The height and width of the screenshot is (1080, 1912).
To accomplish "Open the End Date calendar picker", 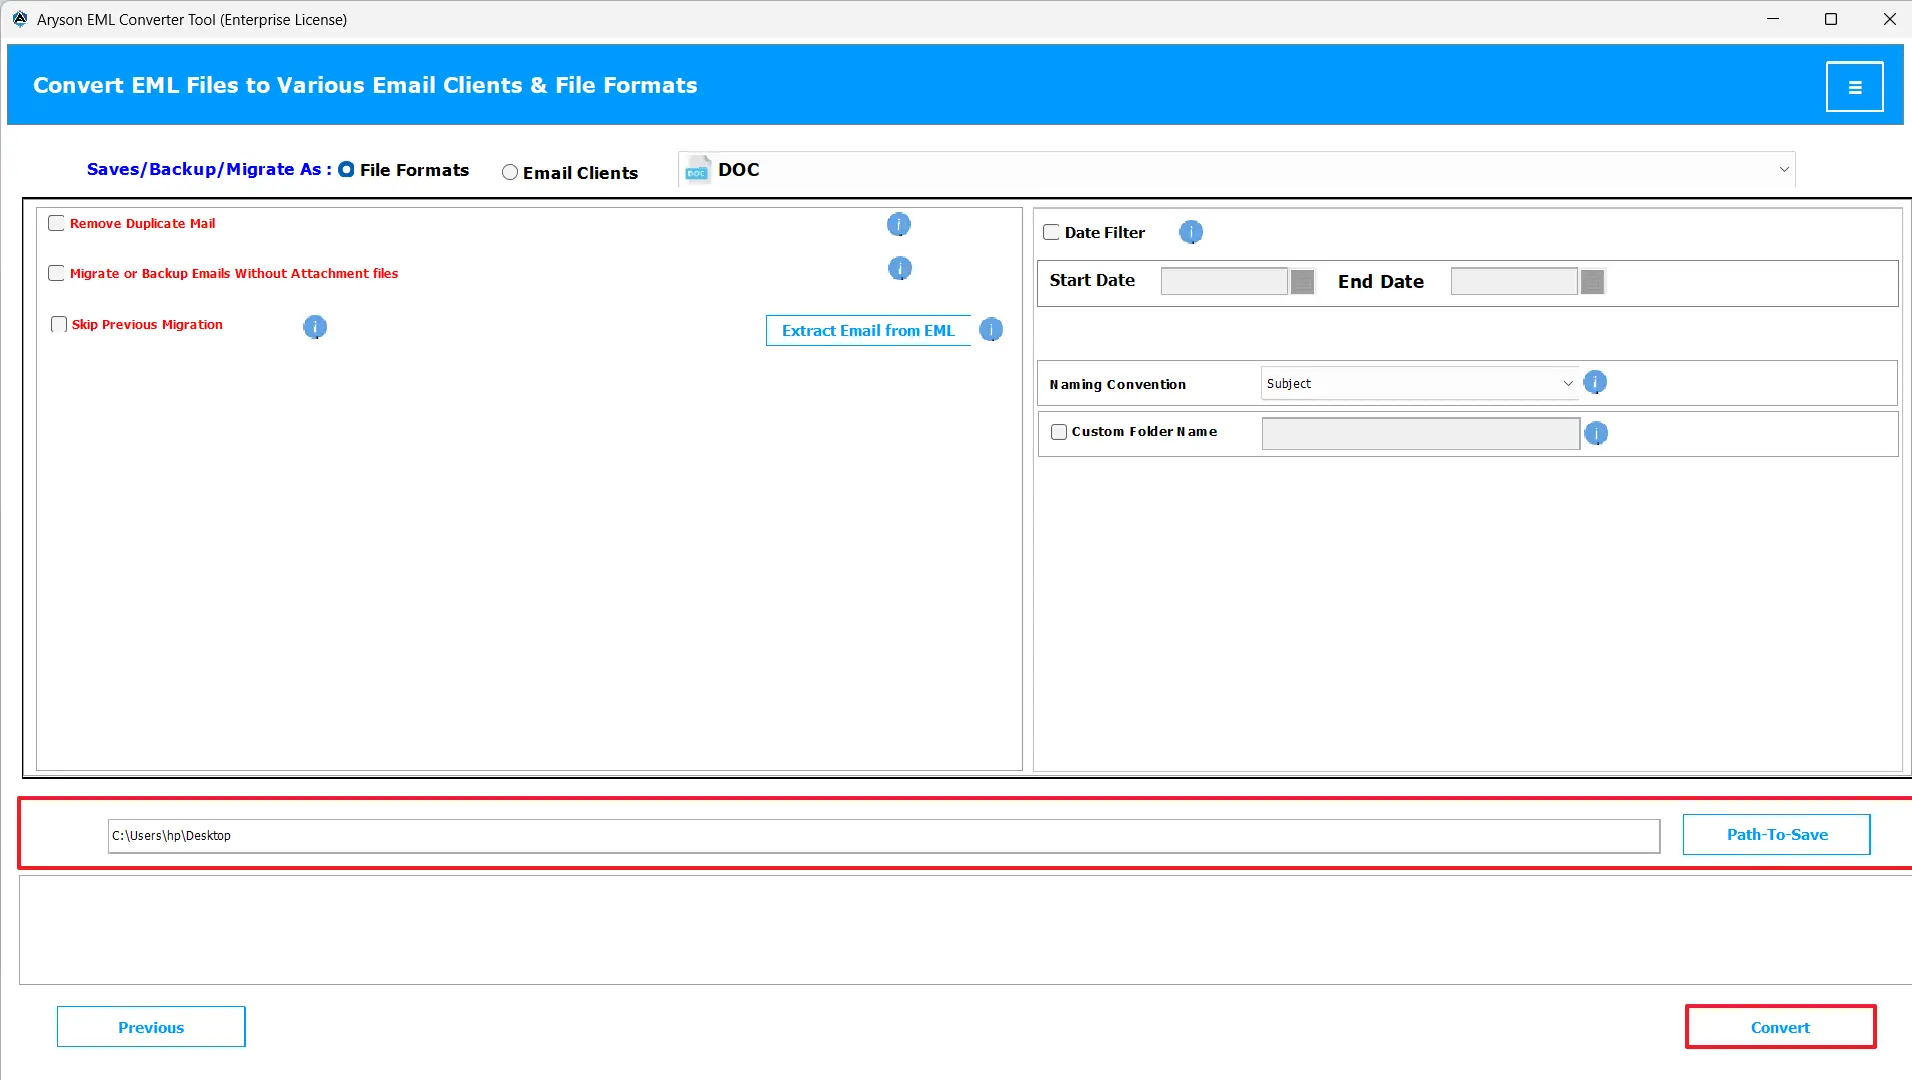I will tap(1592, 282).
